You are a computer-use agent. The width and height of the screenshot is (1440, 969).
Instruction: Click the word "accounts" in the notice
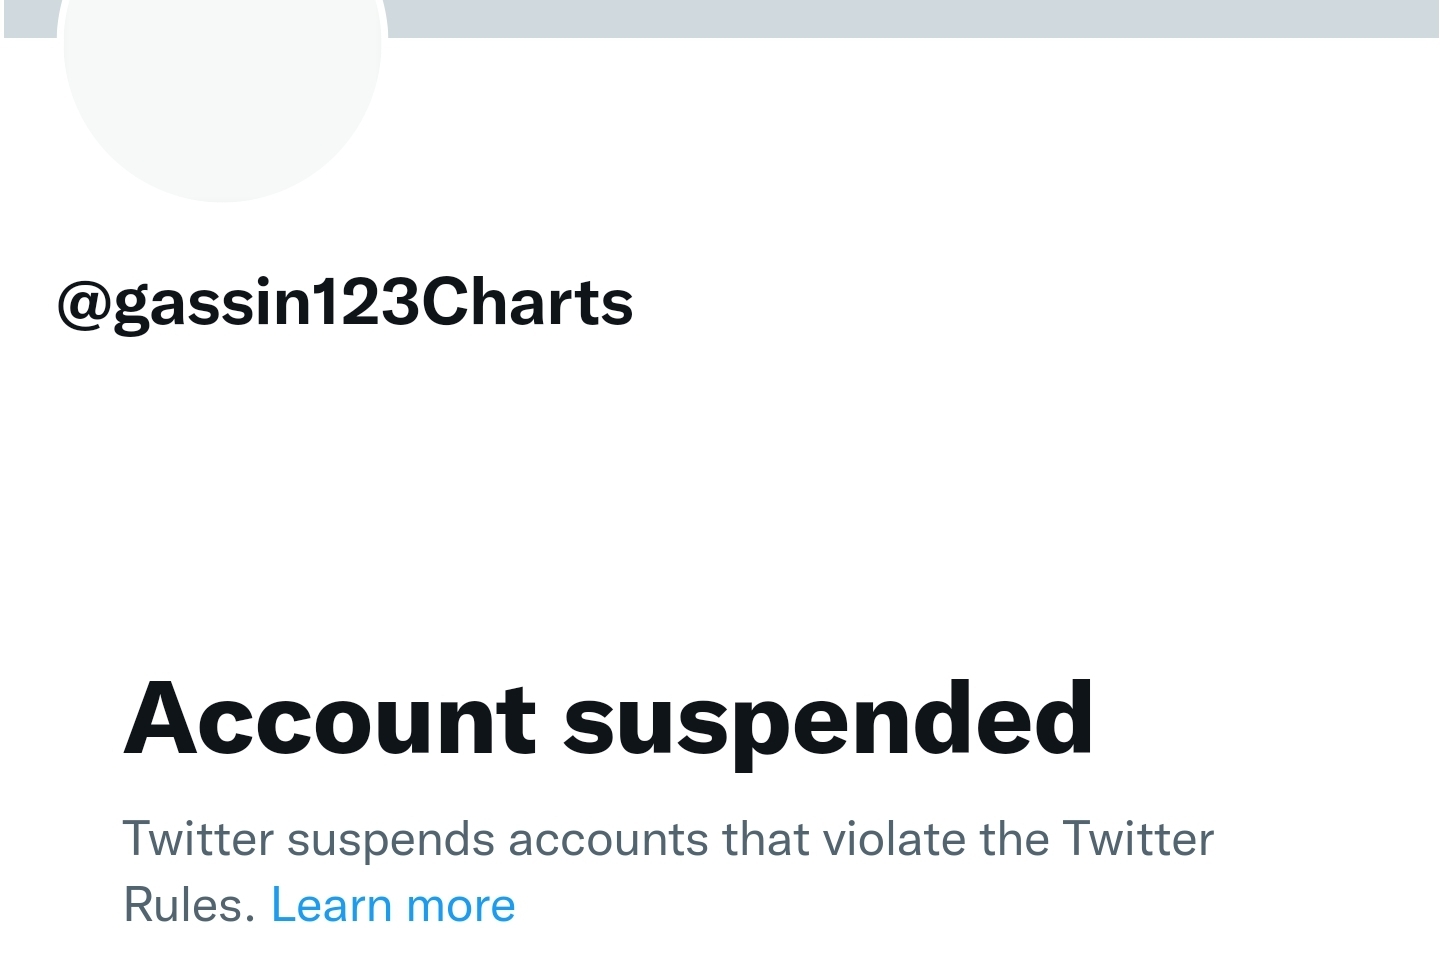pos(608,840)
